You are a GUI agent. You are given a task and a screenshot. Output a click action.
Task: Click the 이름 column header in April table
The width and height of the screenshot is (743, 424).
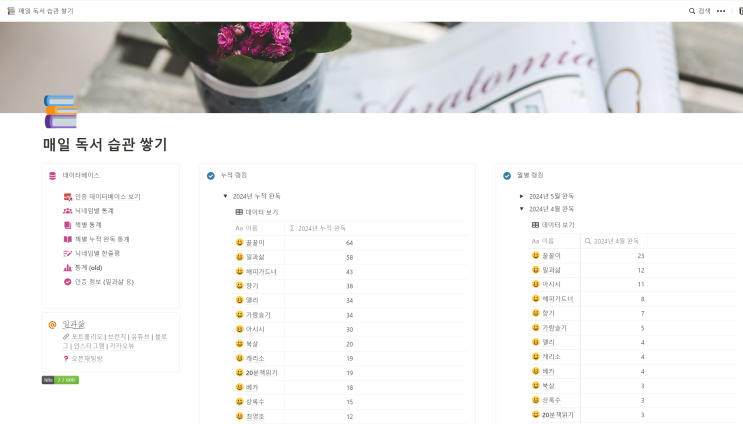click(x=555, y=241)
